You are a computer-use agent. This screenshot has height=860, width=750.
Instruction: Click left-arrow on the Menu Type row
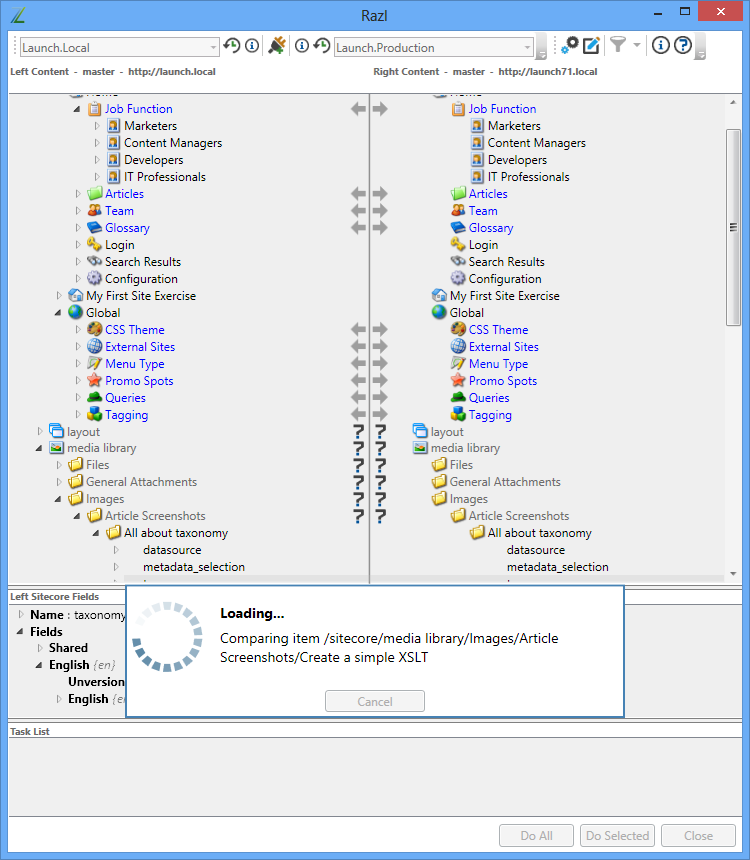tap(358, 364)
